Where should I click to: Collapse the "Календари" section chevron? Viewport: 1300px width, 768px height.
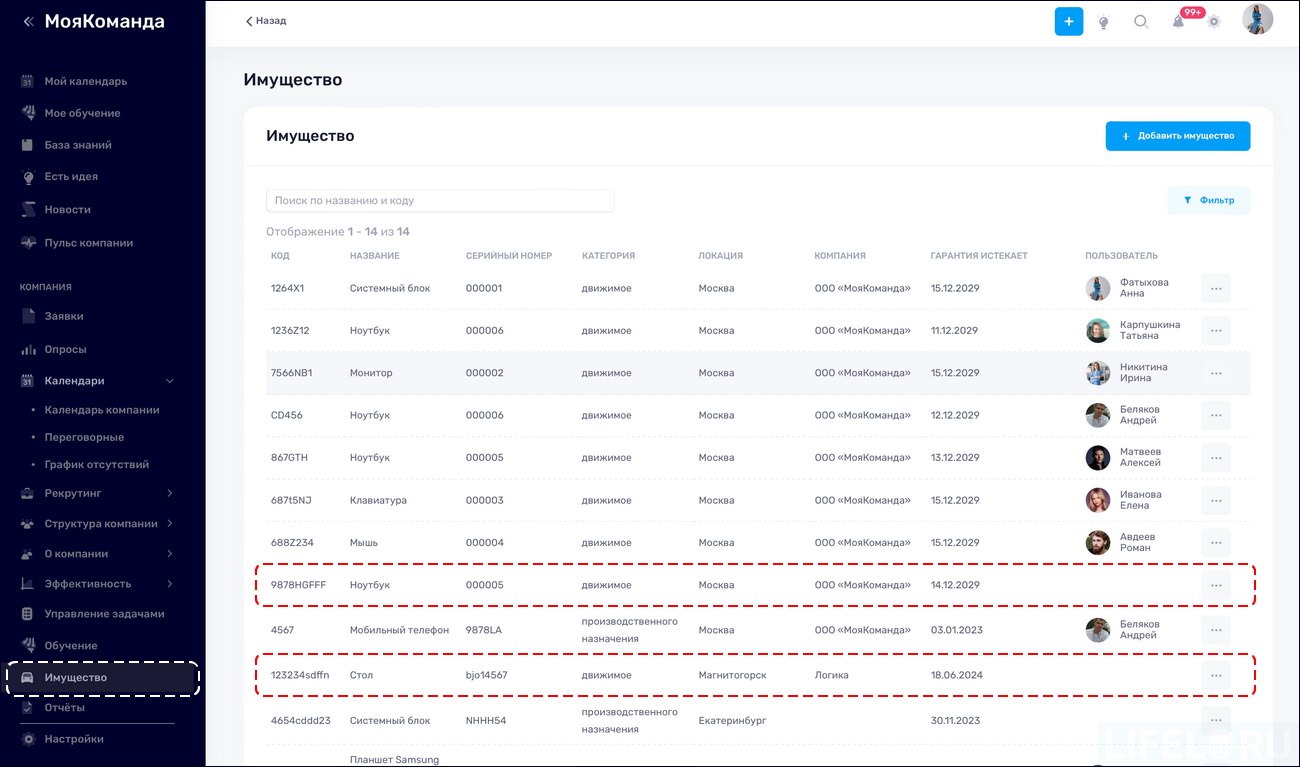tap(169, 380)
